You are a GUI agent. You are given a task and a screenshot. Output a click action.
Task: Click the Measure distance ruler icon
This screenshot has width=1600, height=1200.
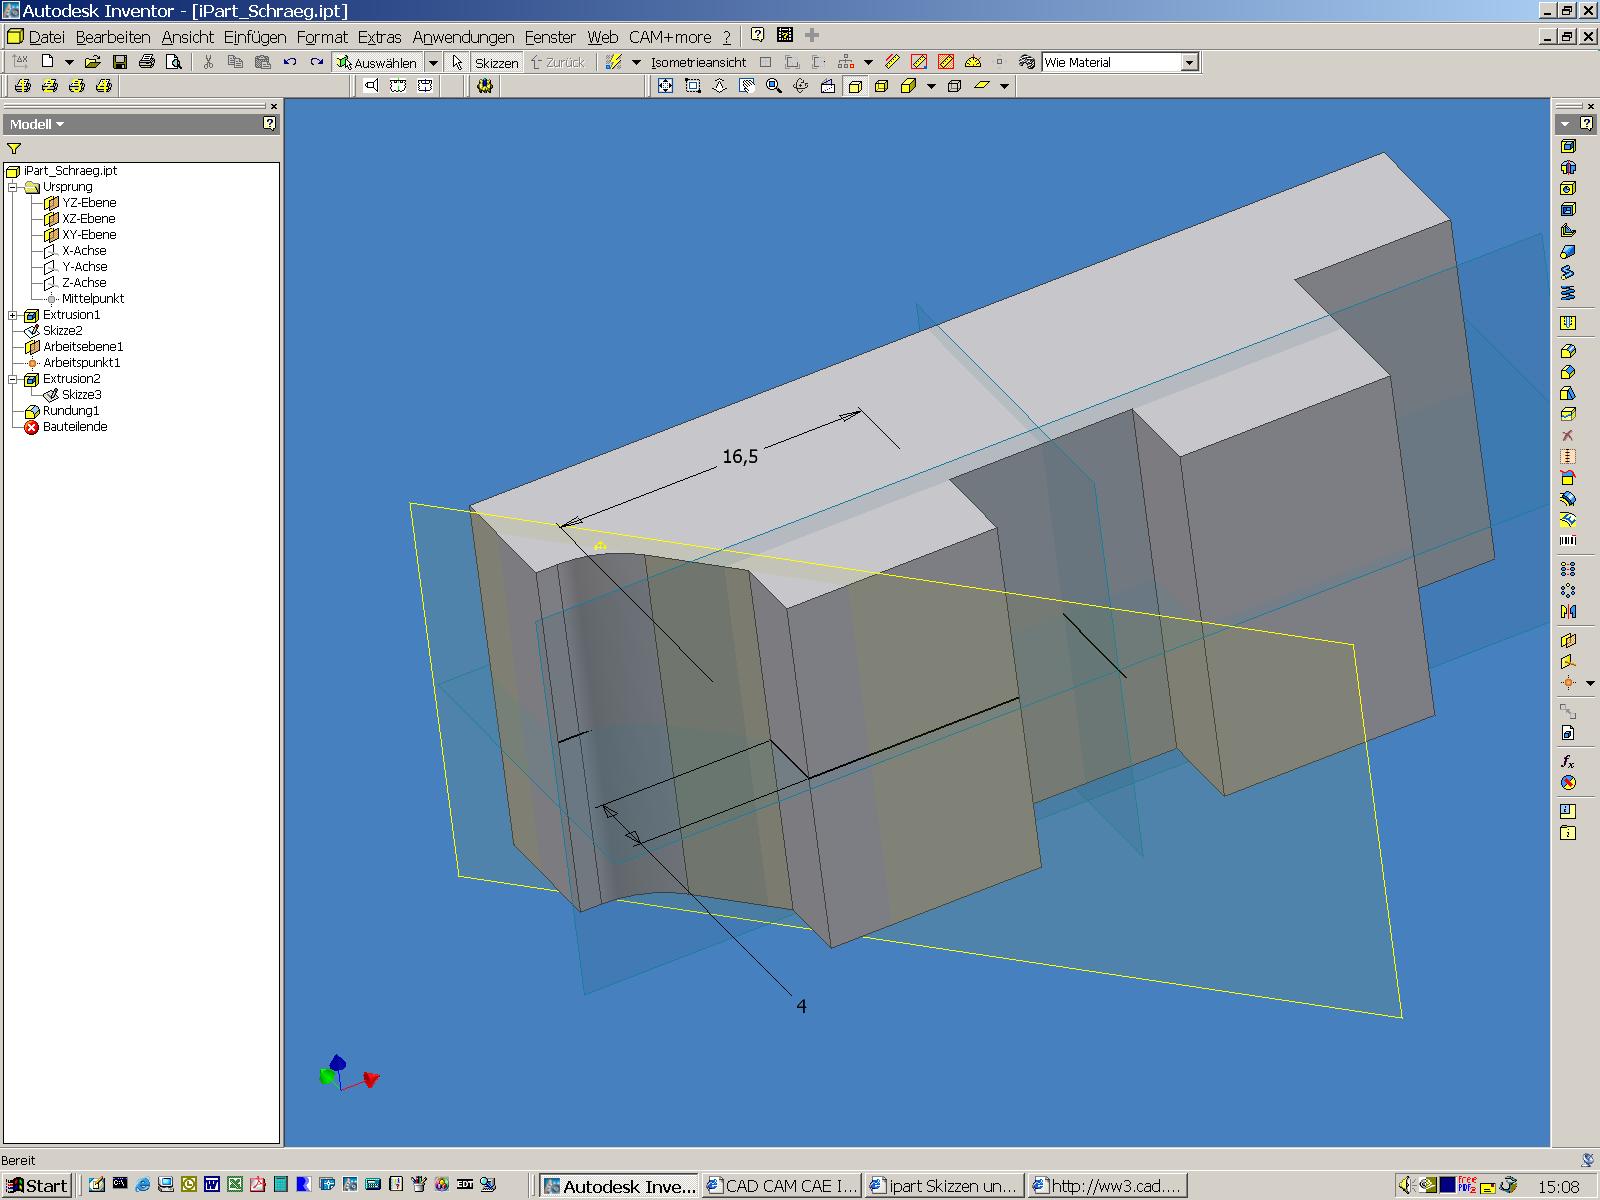coord(892,62)
